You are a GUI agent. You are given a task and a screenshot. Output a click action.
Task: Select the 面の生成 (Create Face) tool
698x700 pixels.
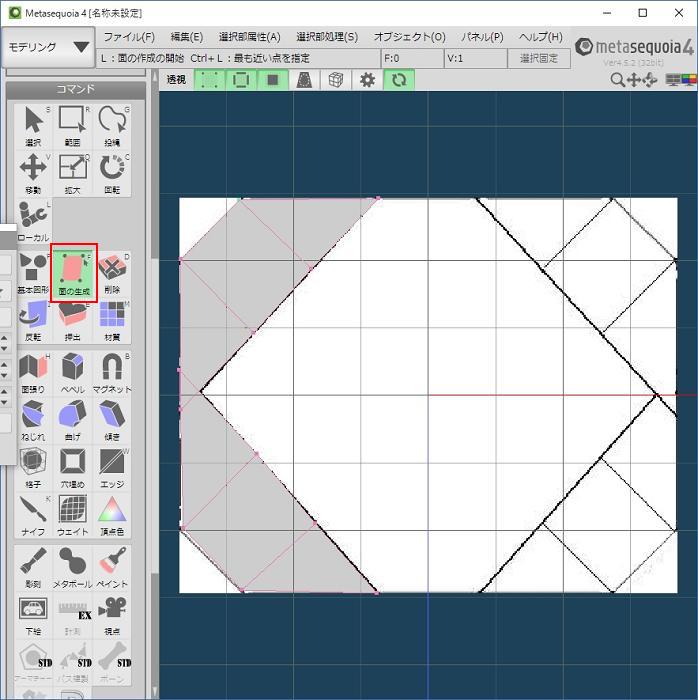[73, 272]
